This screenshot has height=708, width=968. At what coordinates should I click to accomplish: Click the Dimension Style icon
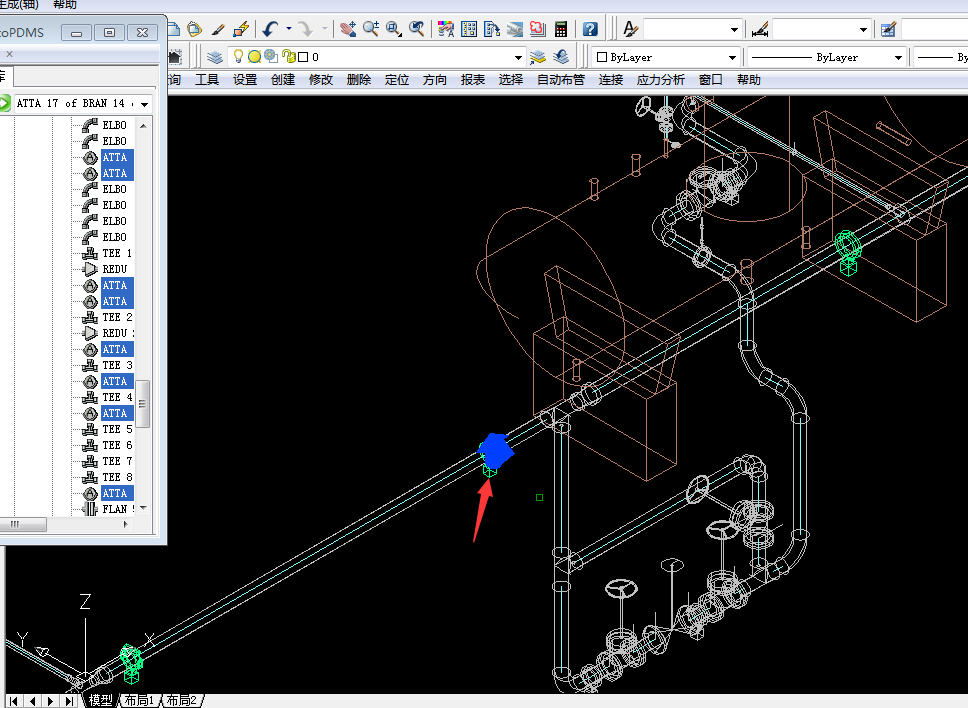click(760, 29)
